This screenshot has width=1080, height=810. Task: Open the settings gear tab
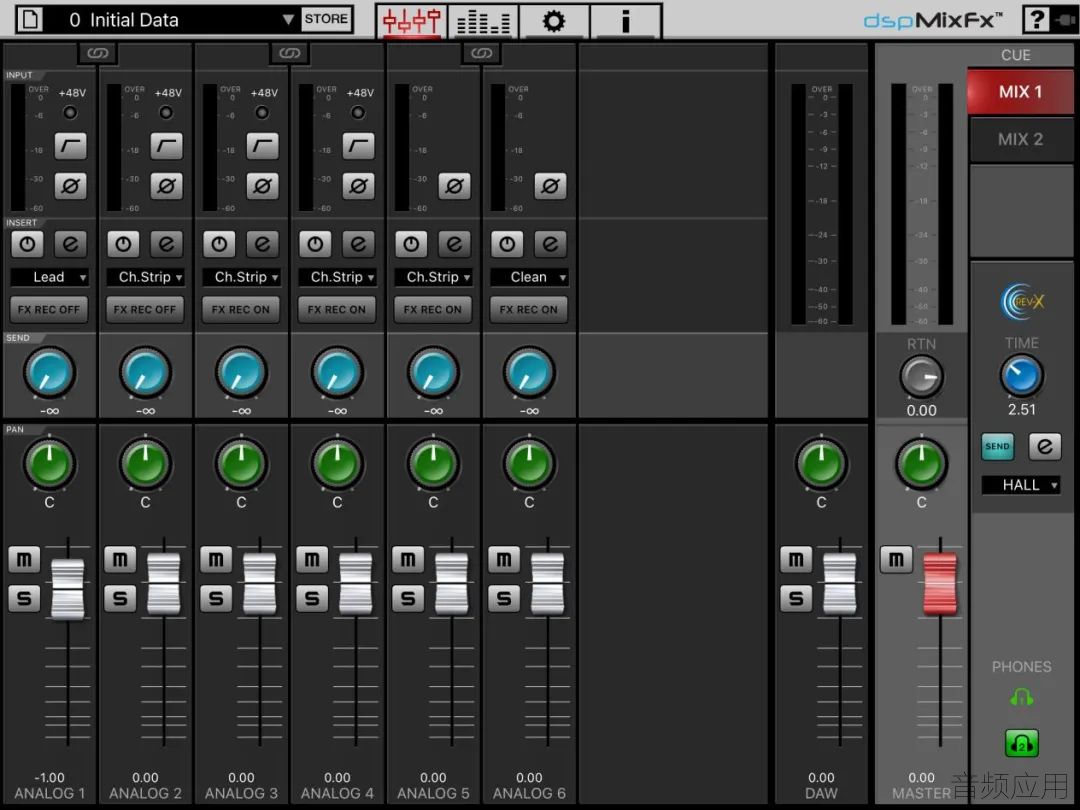[554, 21]
